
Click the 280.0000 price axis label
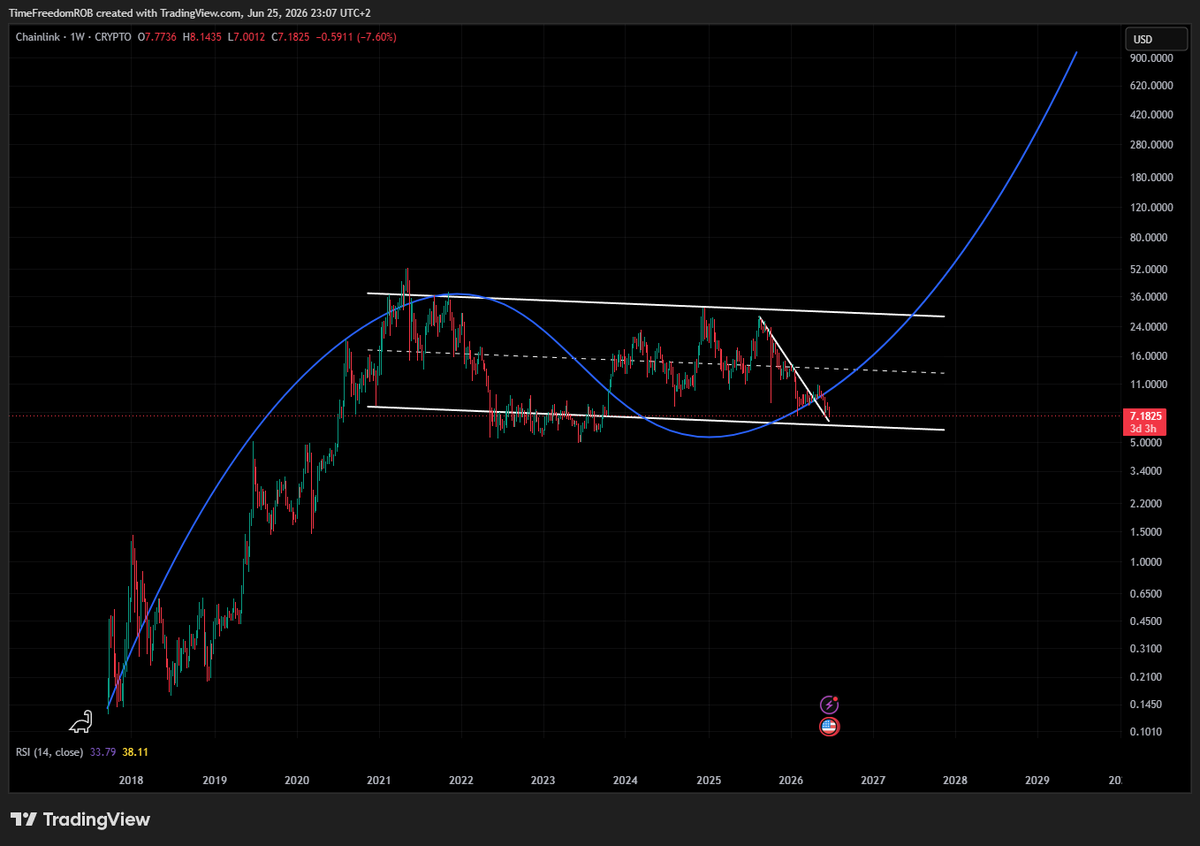pos(1153,145)
